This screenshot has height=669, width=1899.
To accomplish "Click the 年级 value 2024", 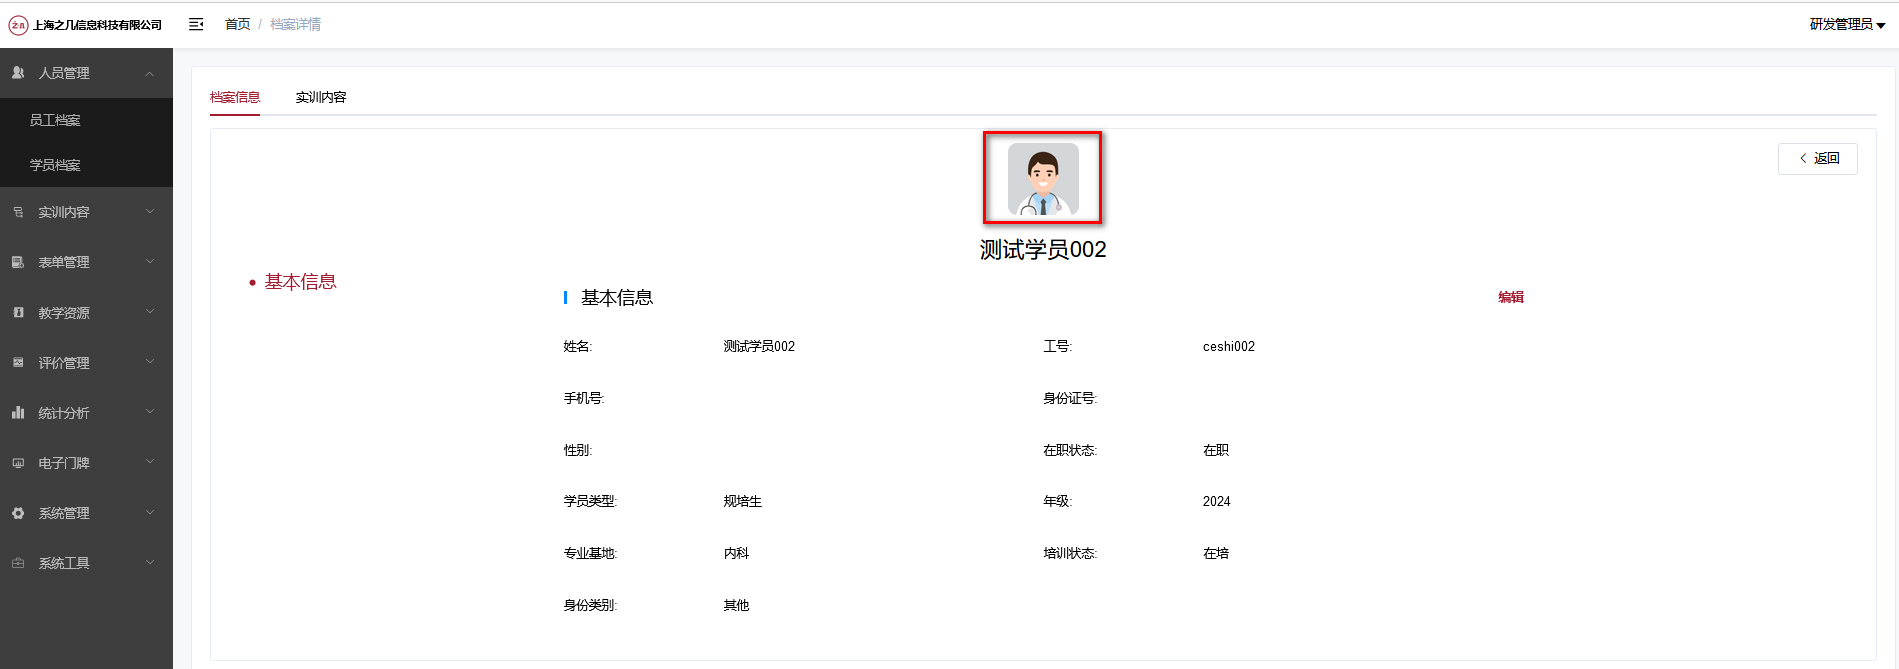I will tap(1217, 501).
